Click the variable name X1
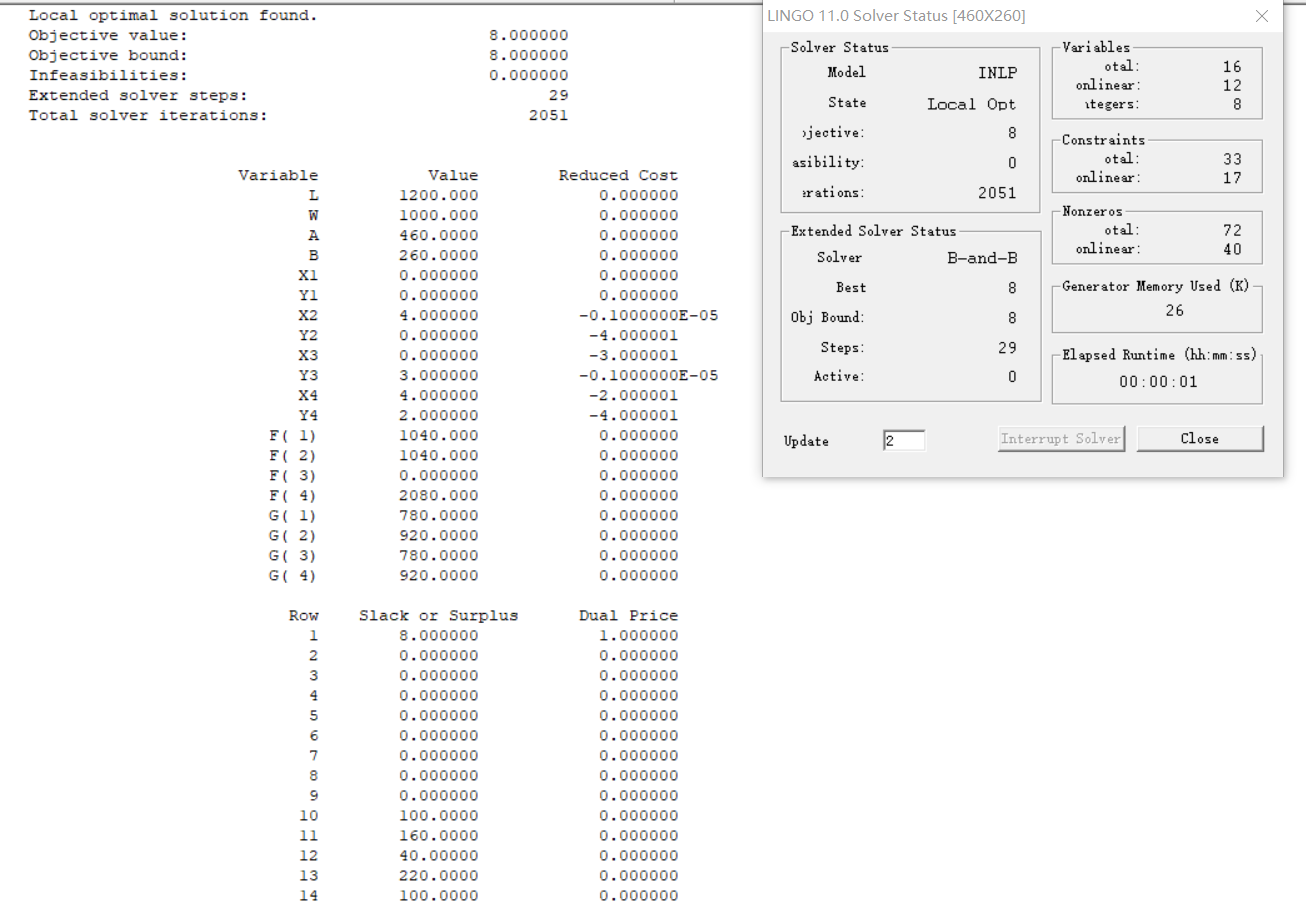 coord(308,276)
